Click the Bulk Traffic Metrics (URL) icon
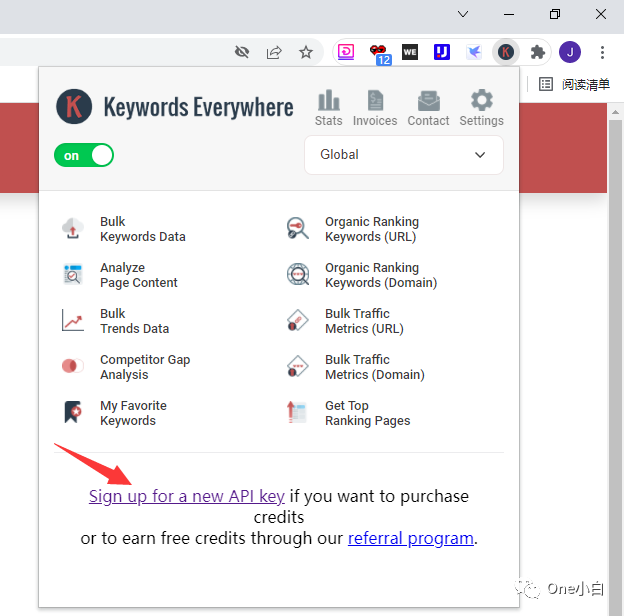Image resolution: width=624 pixels, height=616 pixels. [298, 320]
